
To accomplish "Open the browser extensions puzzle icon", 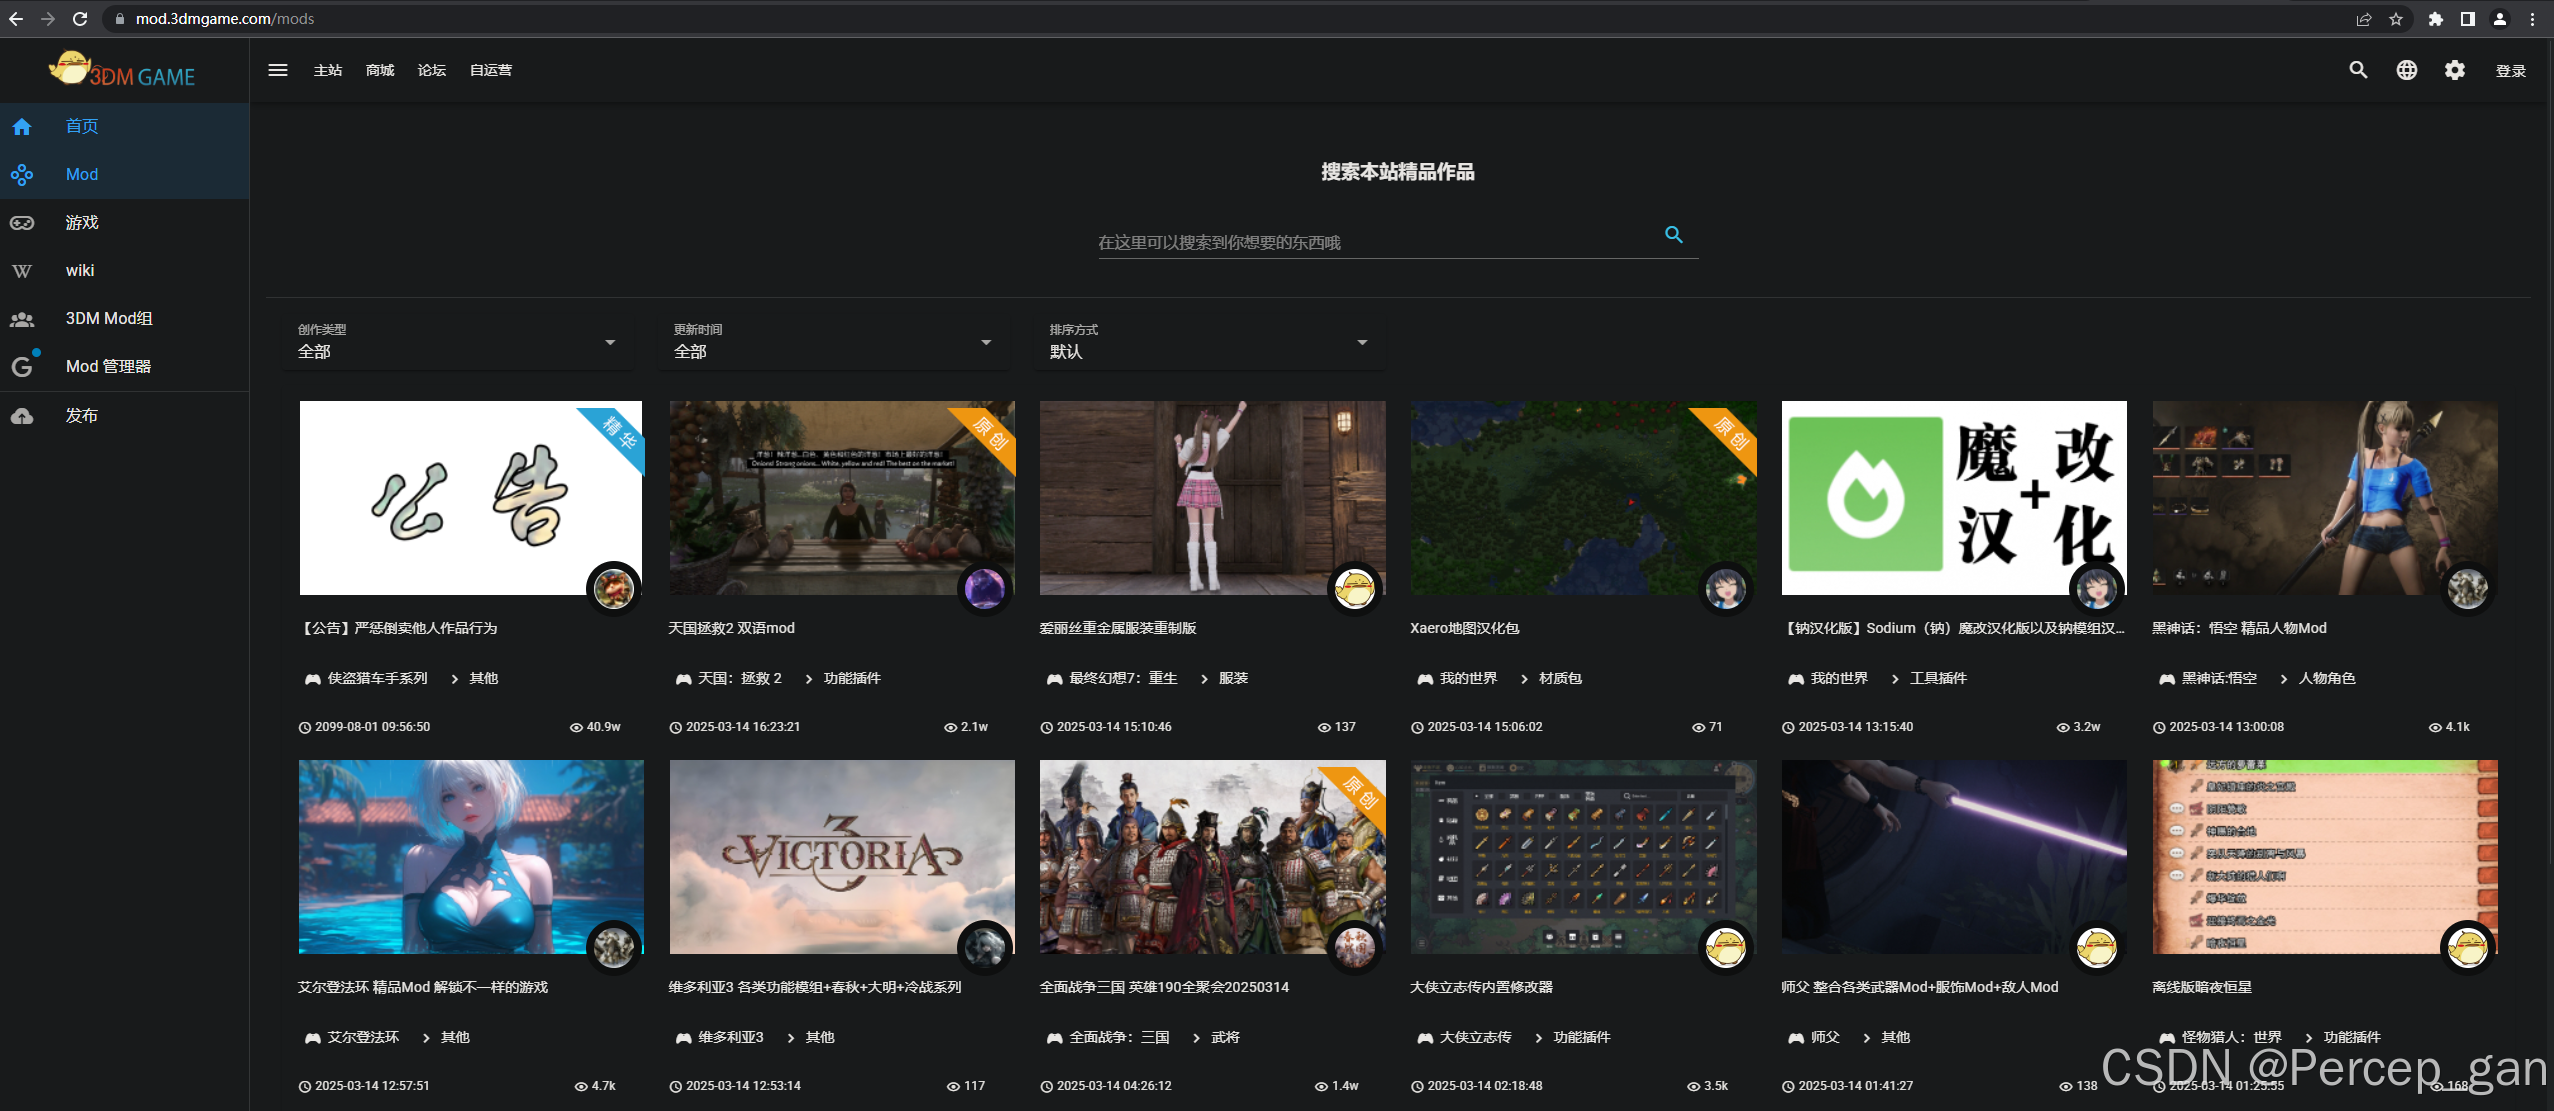I will coord(2436,19).
